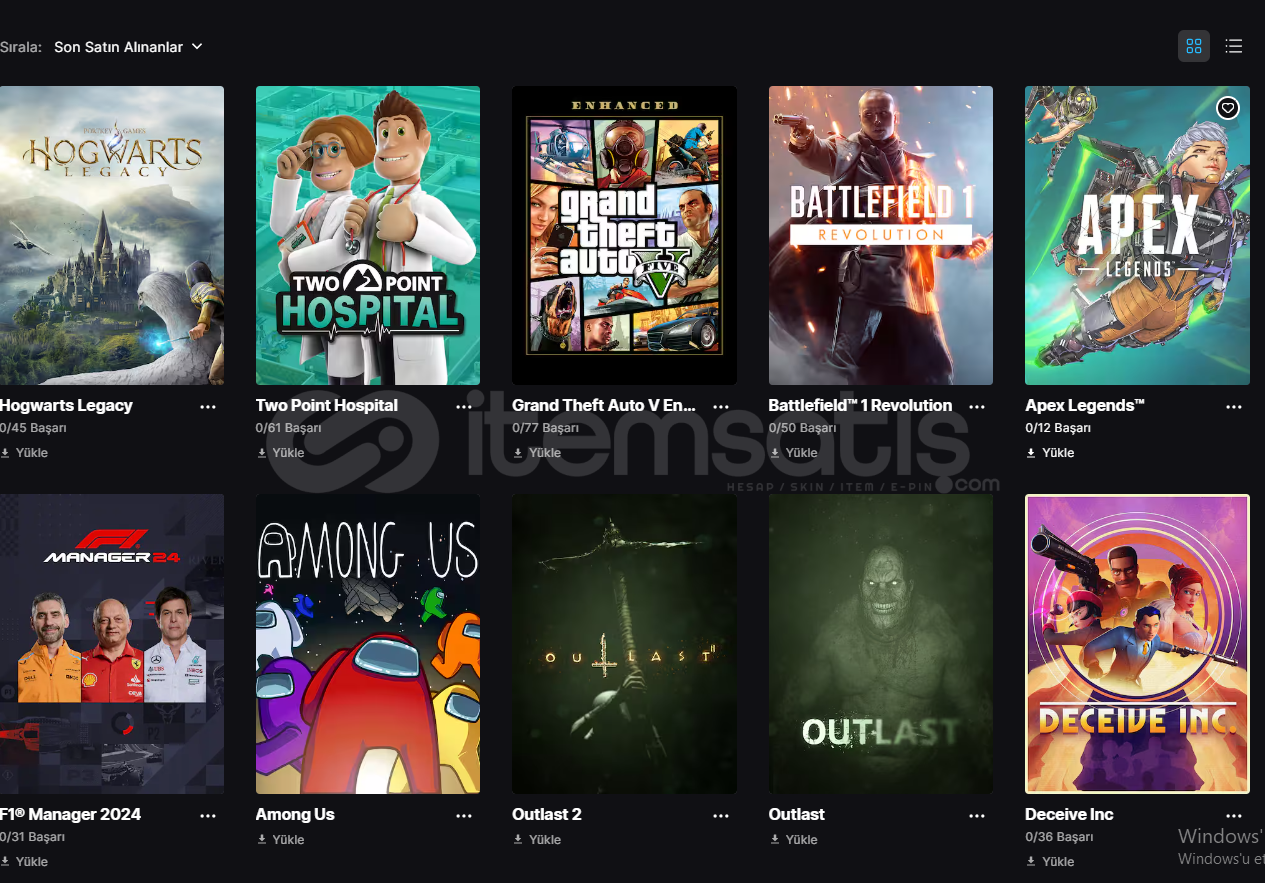Open the Son Satın Alınanlar sort dropdown

pyautogui.click(x=128, y=47)
